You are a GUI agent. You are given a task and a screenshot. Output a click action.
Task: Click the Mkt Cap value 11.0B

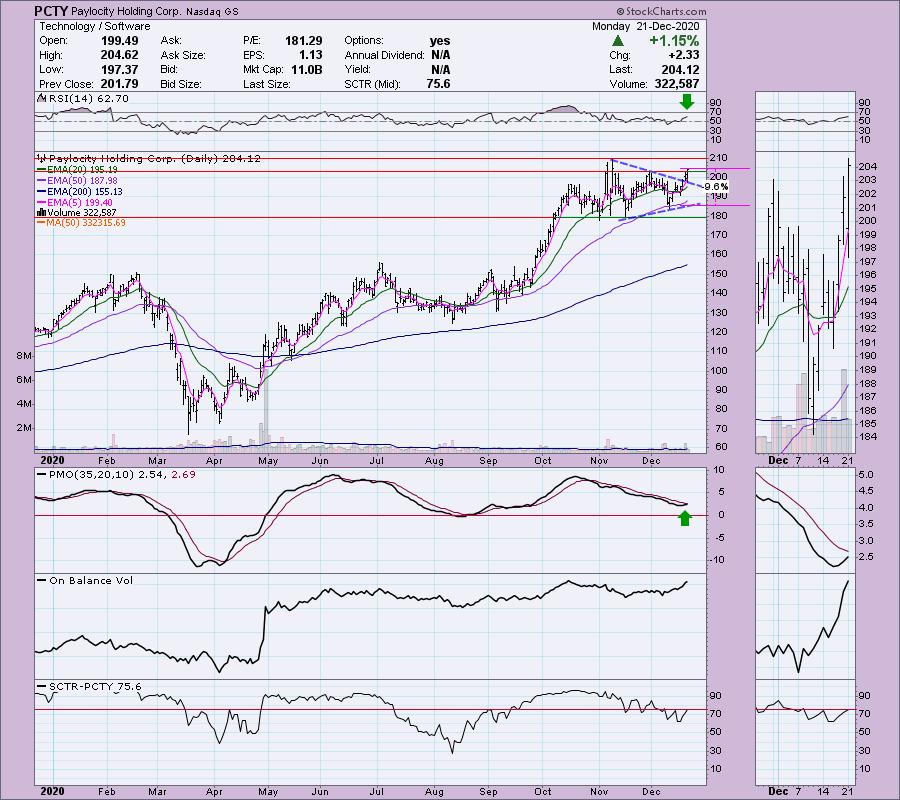click(x=306, y=69)
